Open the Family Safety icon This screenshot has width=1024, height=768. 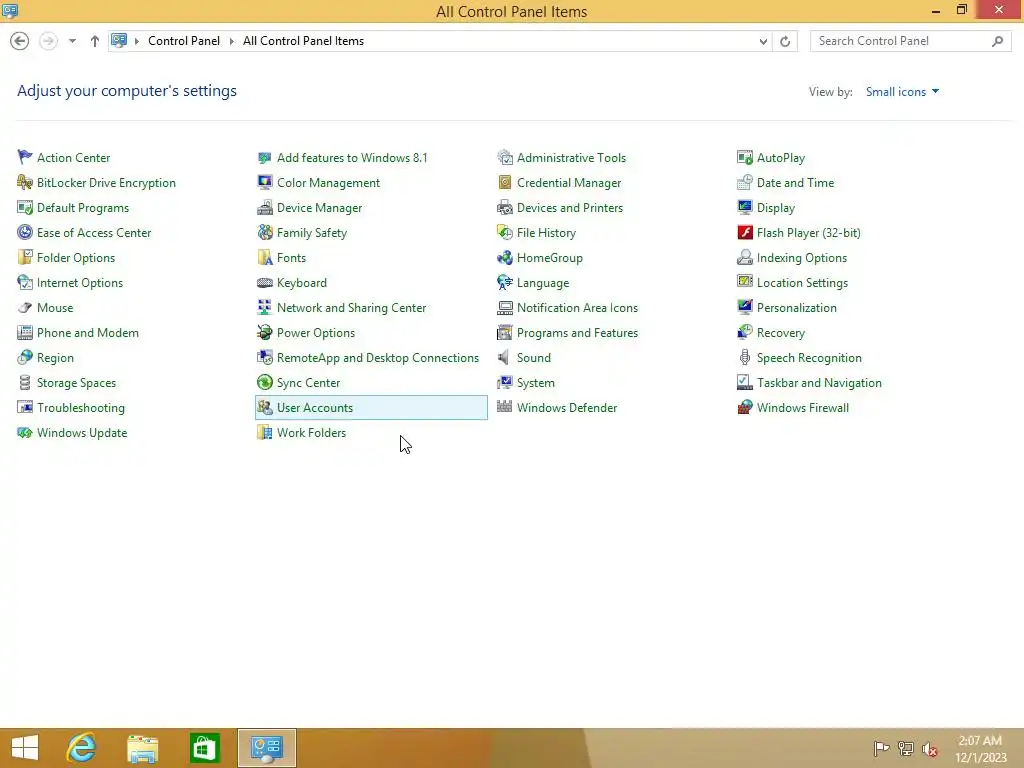(264, 232)
